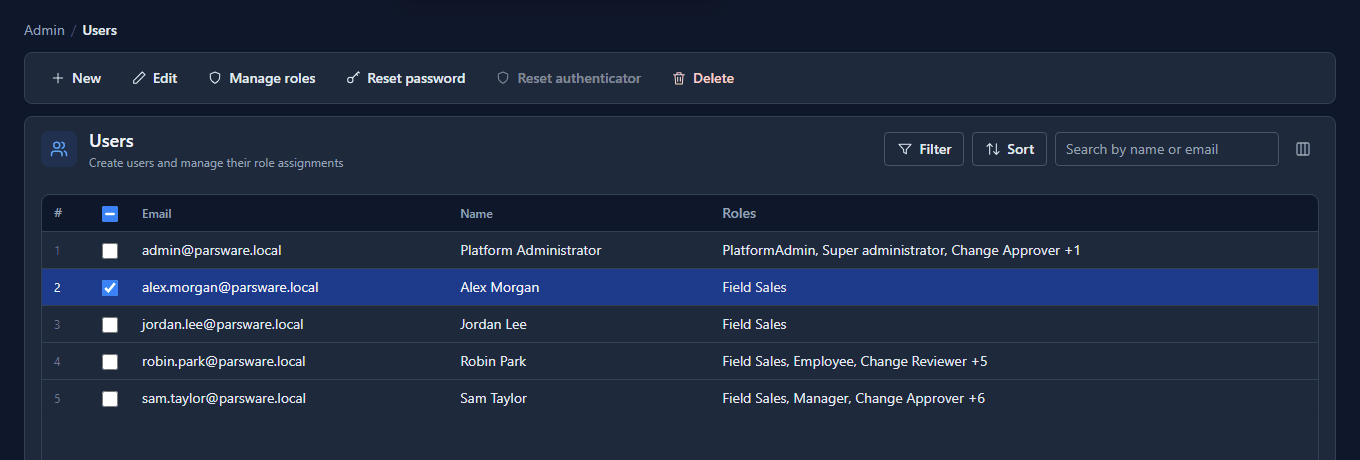This screenshot has width=1360, height=460.
Task: Click Jordan Lee's Field Sales role cell
Action: click(754, 324)
